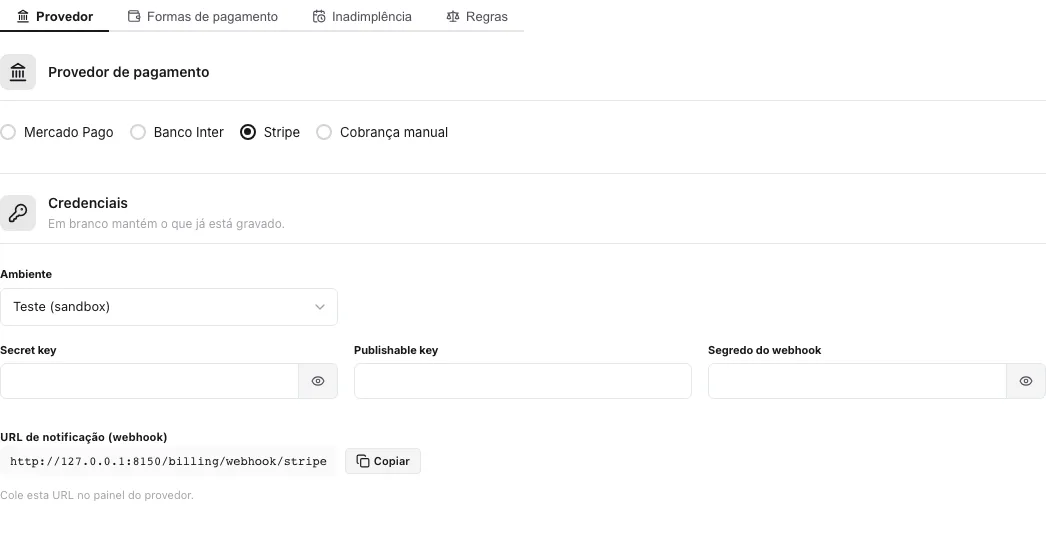
Task: Select the Mercado Pago radio option
Action: click(8, 132)
